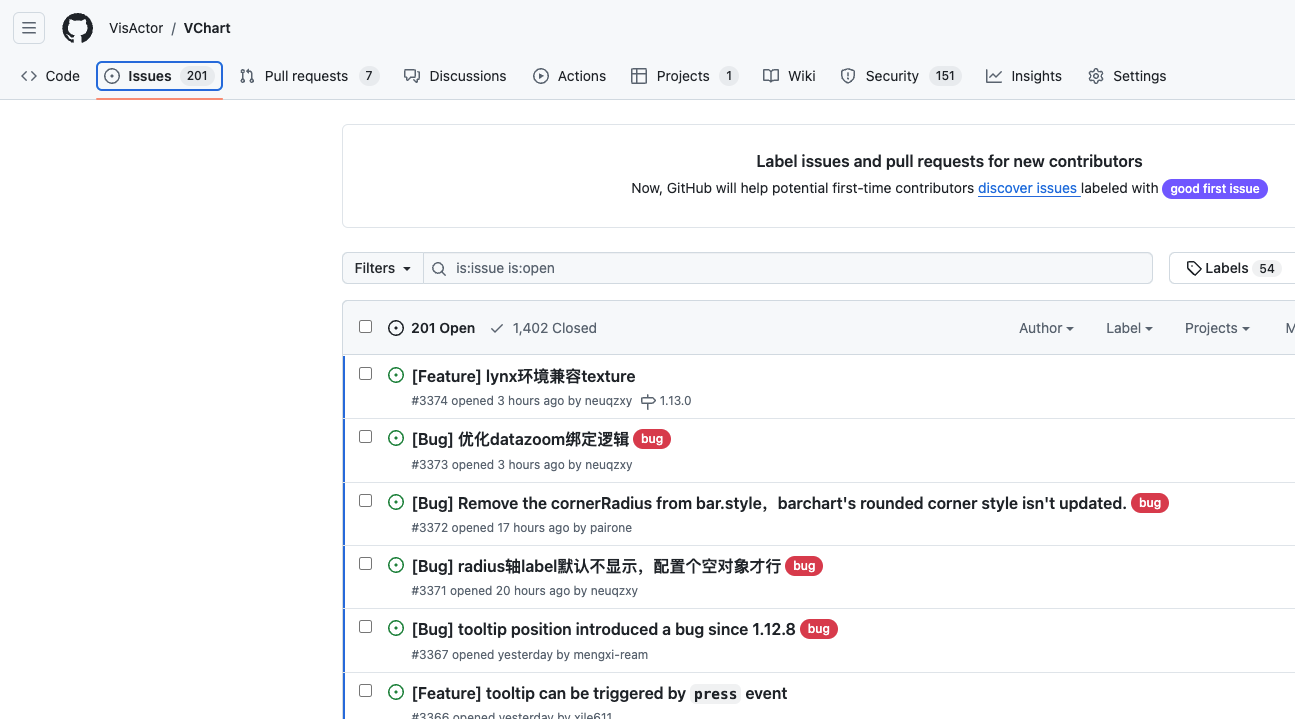Click open-issue icon of issue #3373
1295x719 pixels.
396,438
